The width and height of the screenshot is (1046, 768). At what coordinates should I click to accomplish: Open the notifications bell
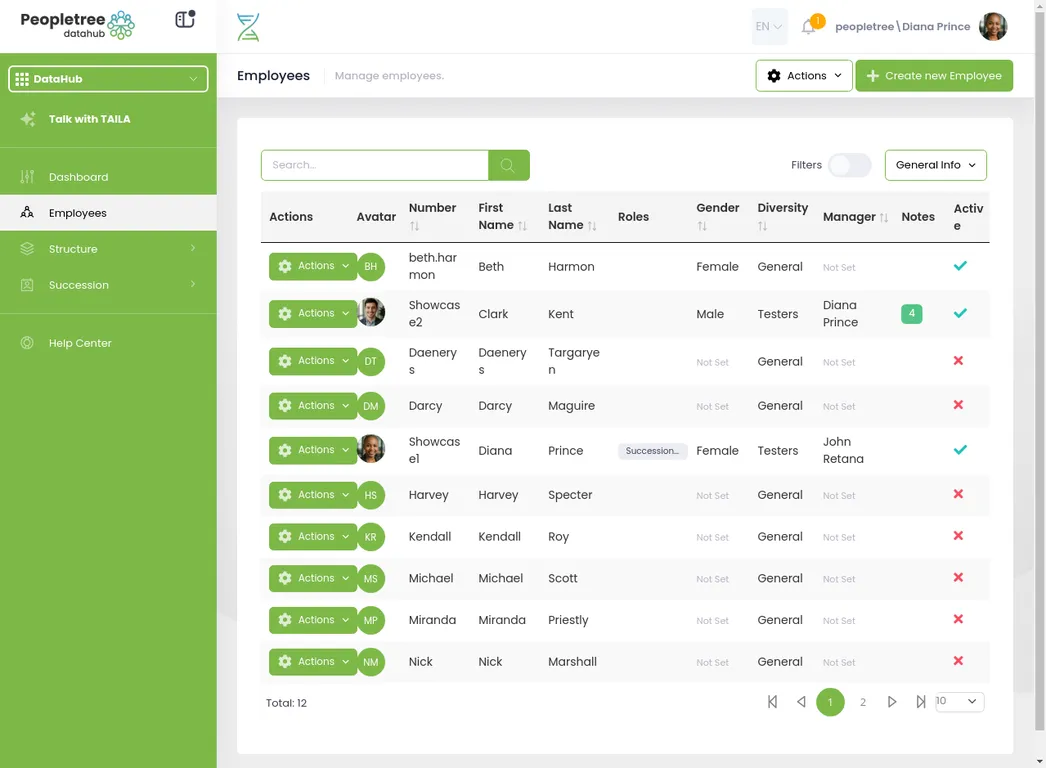pyautogui.click(x=809, y=27)
